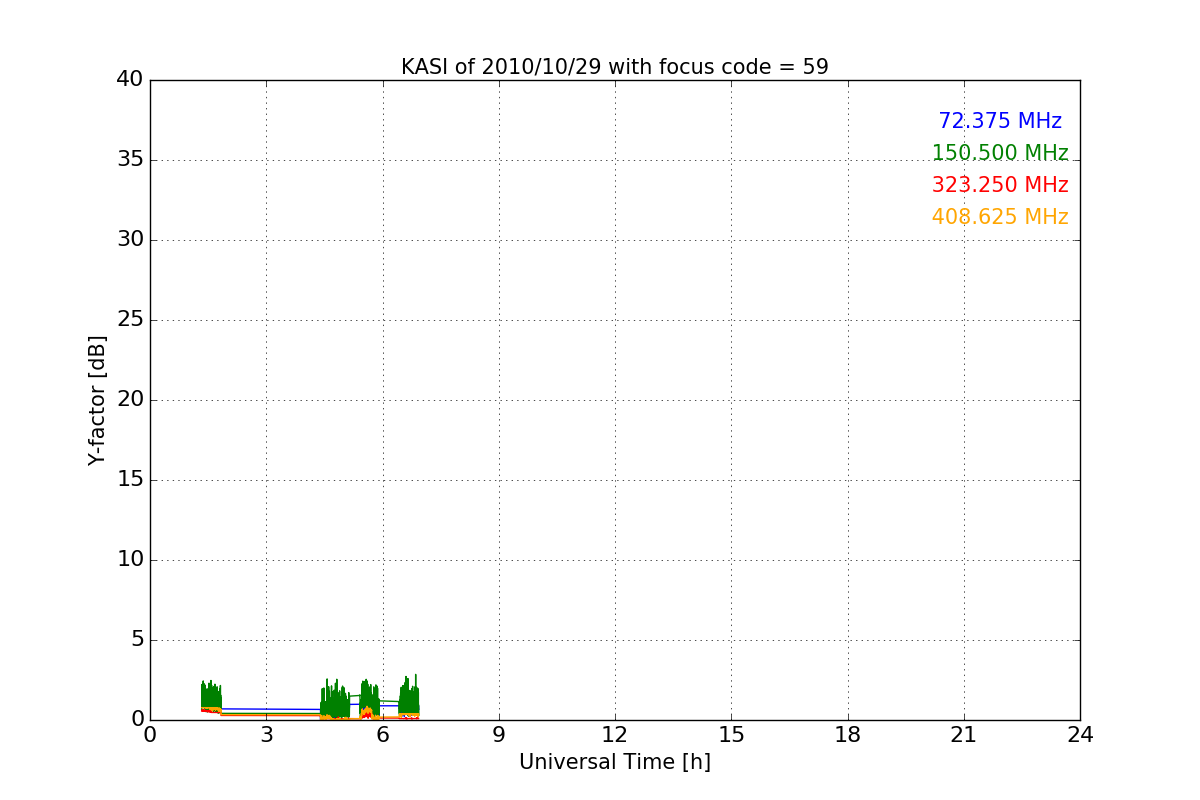Click the green data burst near hour 1.5
The width and height of the screenshot is (1200, 800).
[211, 696]
